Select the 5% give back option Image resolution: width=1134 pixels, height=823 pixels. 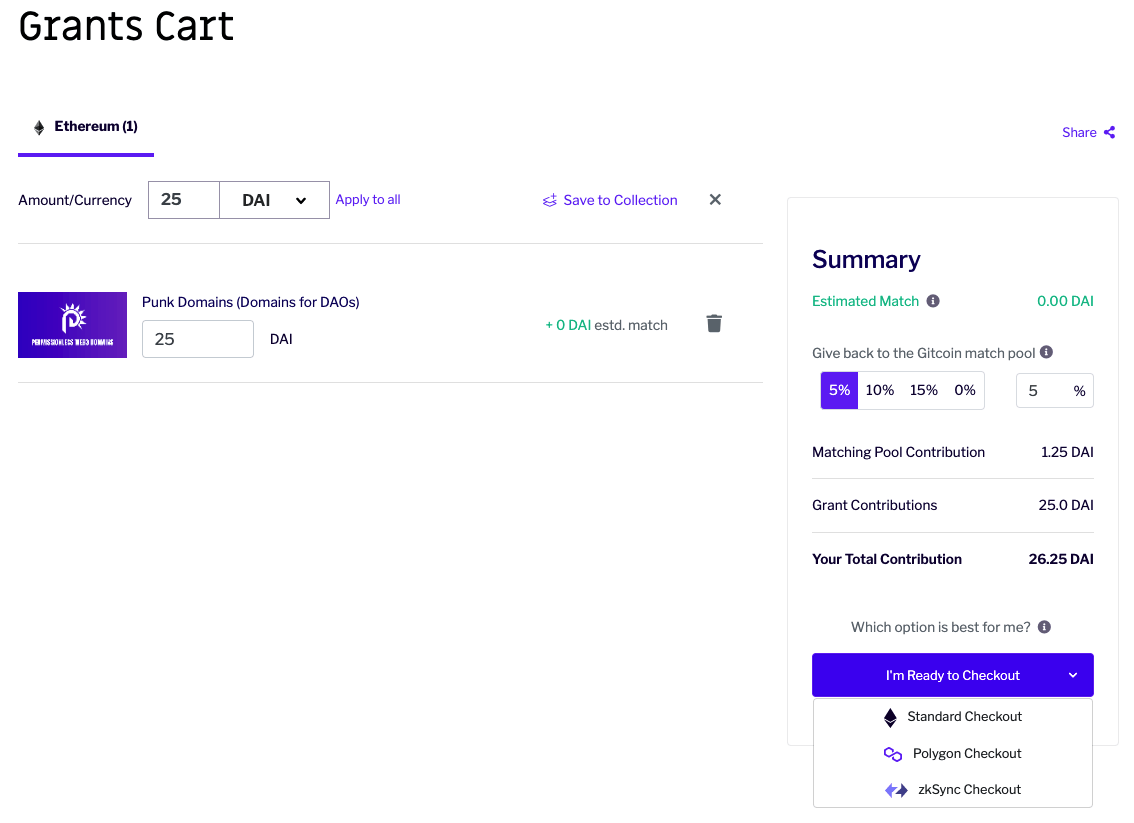pyautogui.click(x=840, y=391)
